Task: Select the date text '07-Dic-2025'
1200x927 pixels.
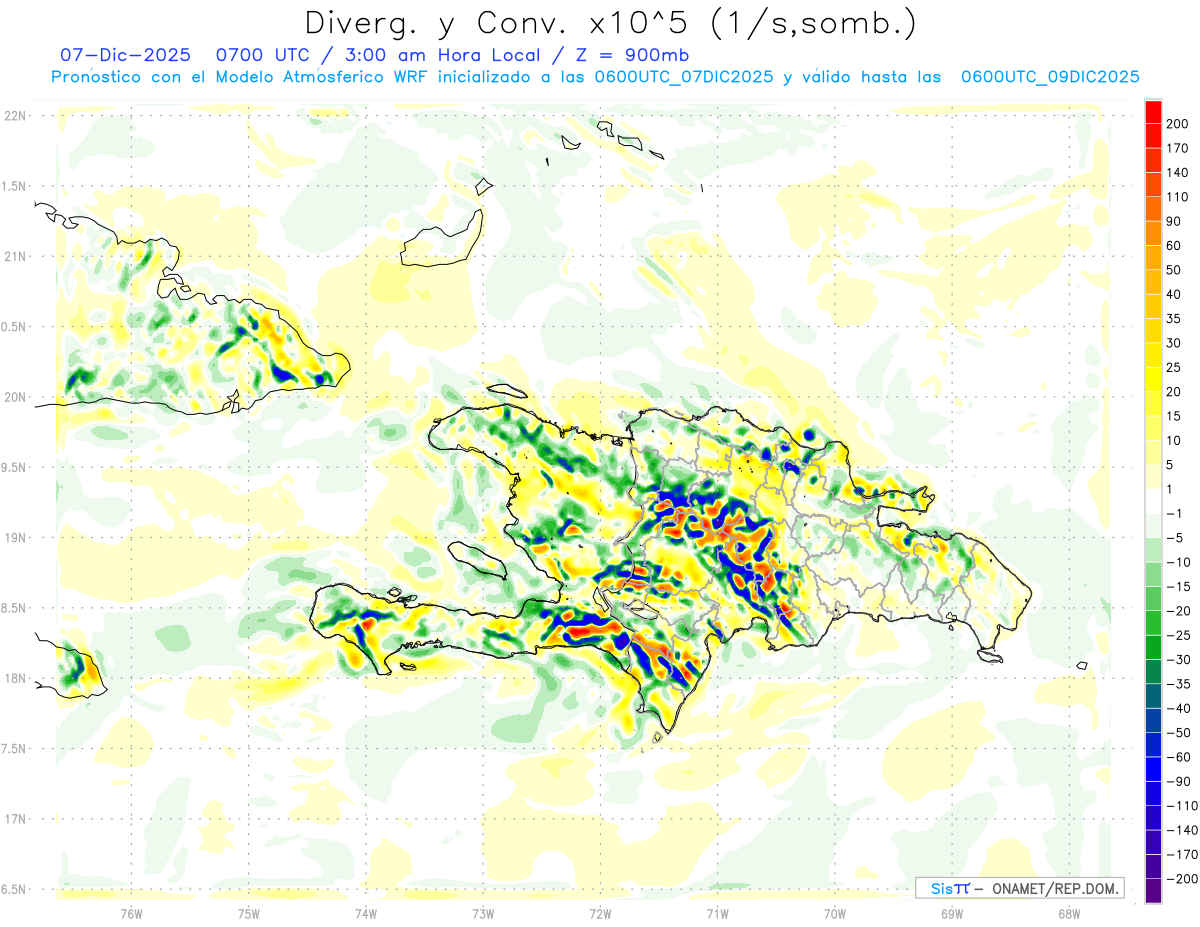Action: click(x=123, y=55)
